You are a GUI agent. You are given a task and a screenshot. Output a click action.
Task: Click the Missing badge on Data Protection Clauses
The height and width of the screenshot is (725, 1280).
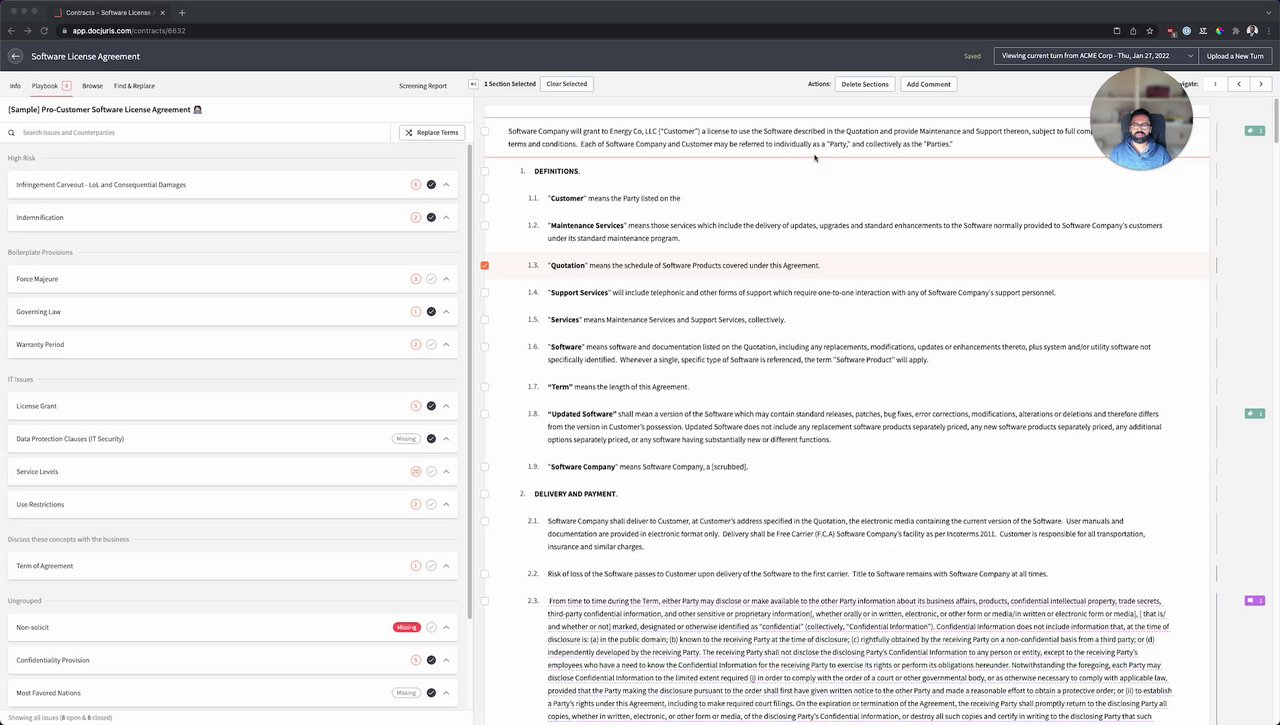click(x=406, y=439)
